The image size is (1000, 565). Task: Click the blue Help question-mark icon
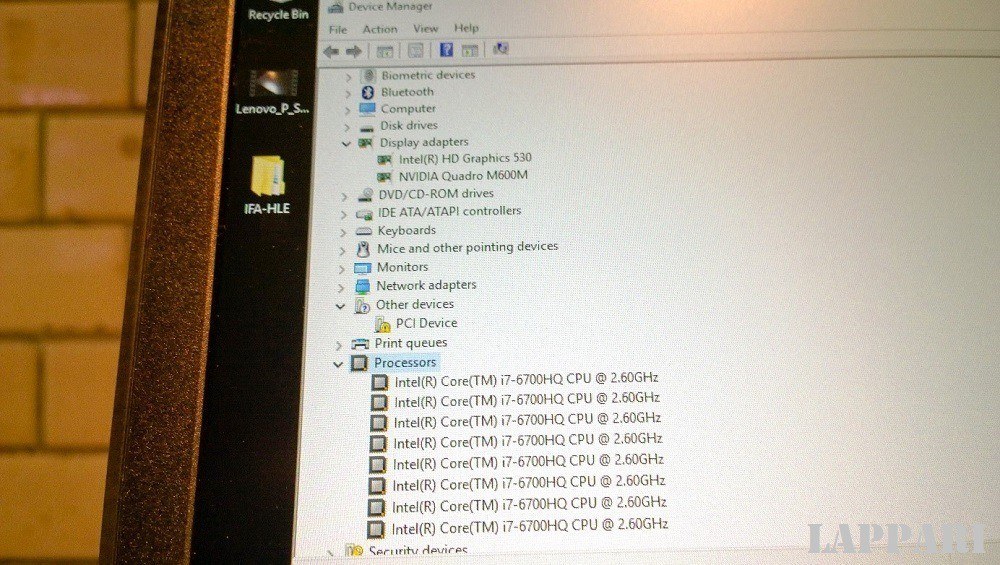446,49
